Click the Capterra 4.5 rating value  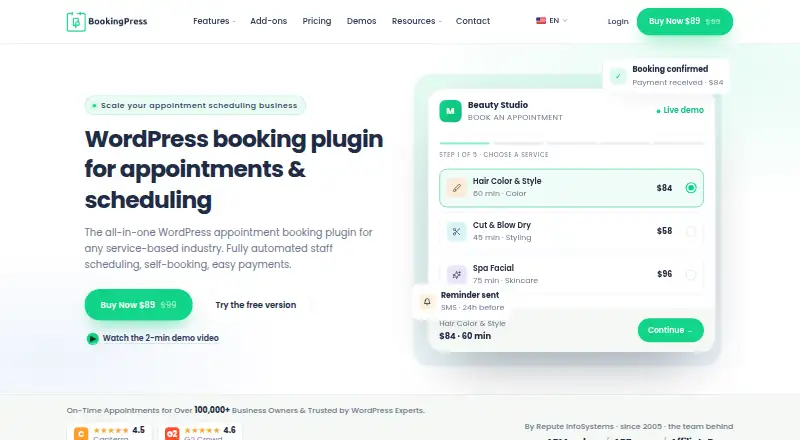tap(138, 430)
